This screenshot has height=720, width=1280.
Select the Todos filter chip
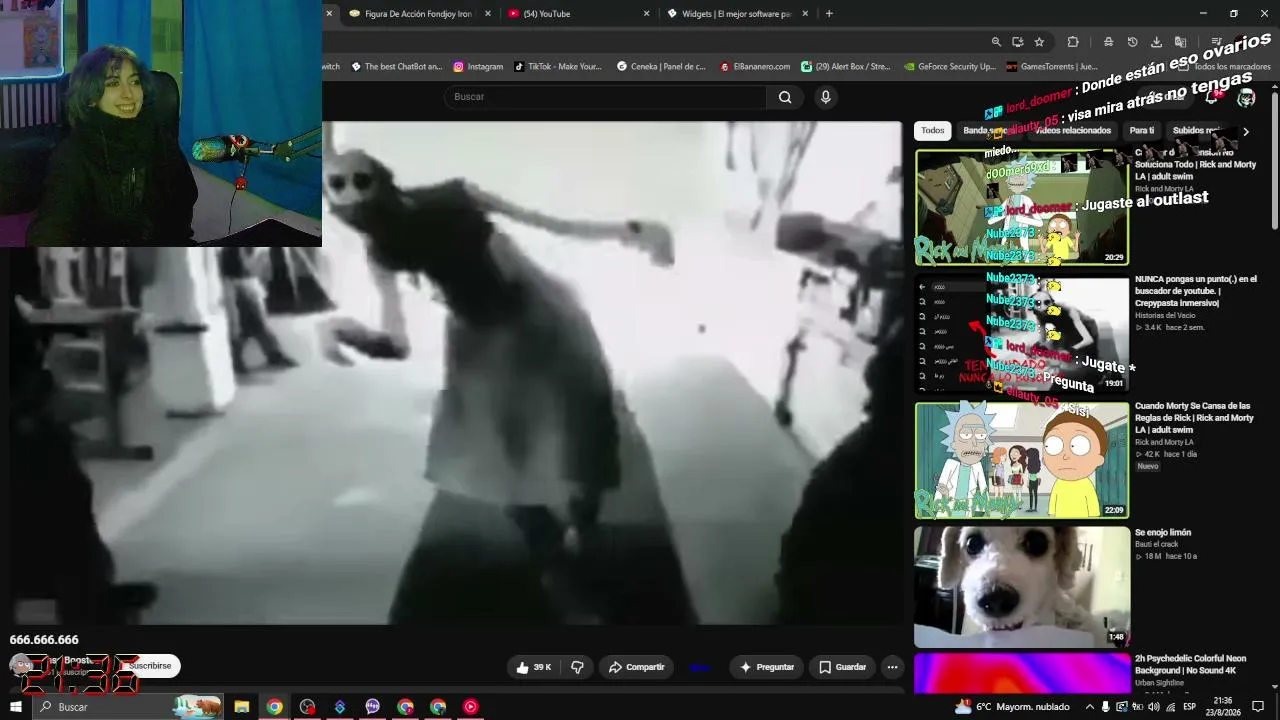[932, 131]
